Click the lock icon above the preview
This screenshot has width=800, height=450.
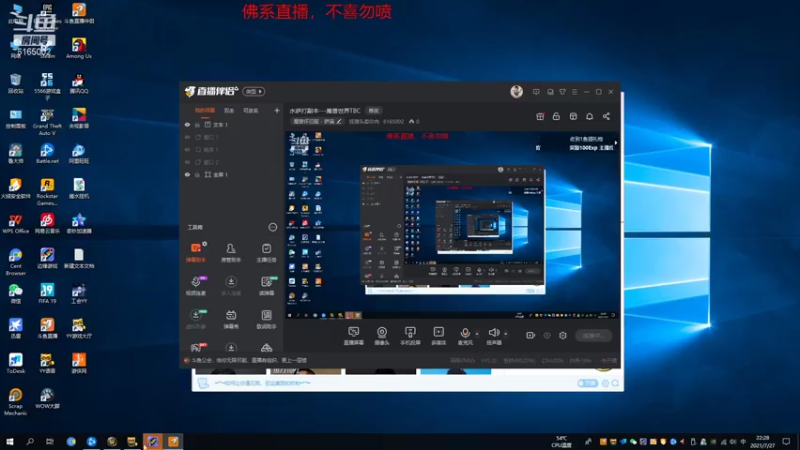556,116
